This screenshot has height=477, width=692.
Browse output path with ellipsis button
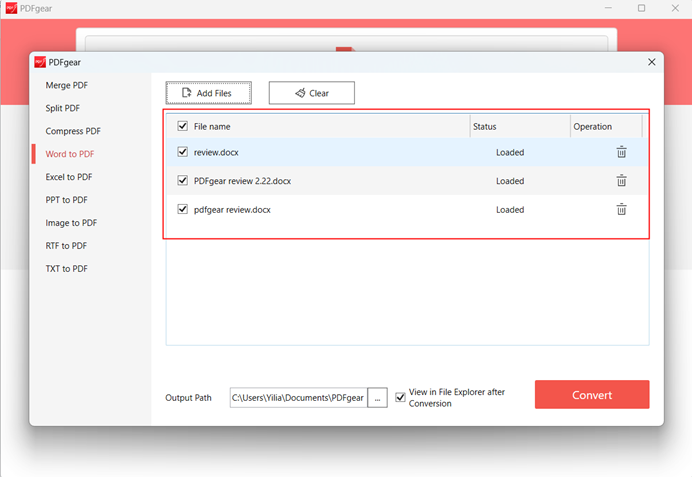pyautogui.click(x=377, y=398)
